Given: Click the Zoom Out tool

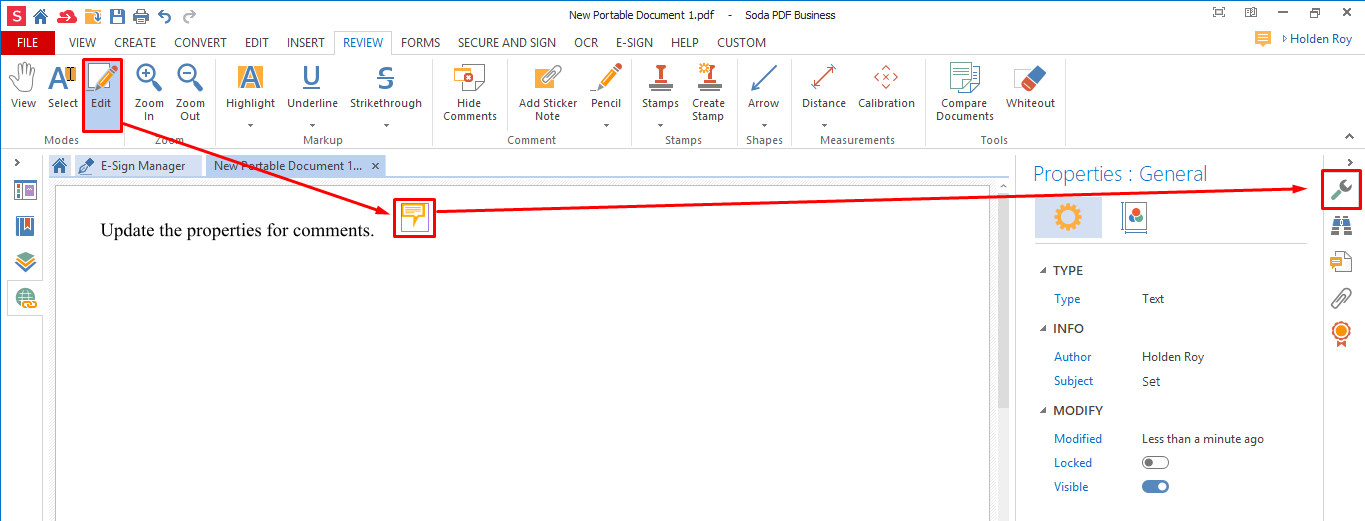Looking at the screenshot, I should (x=190, y=92).
